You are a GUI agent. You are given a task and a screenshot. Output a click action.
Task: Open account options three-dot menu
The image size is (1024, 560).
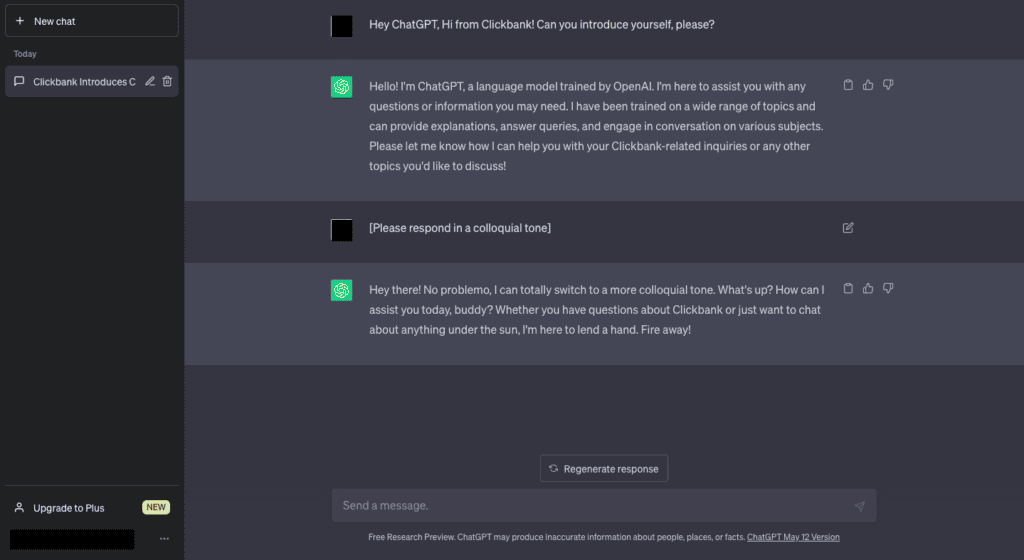click(x=165, y=539)
